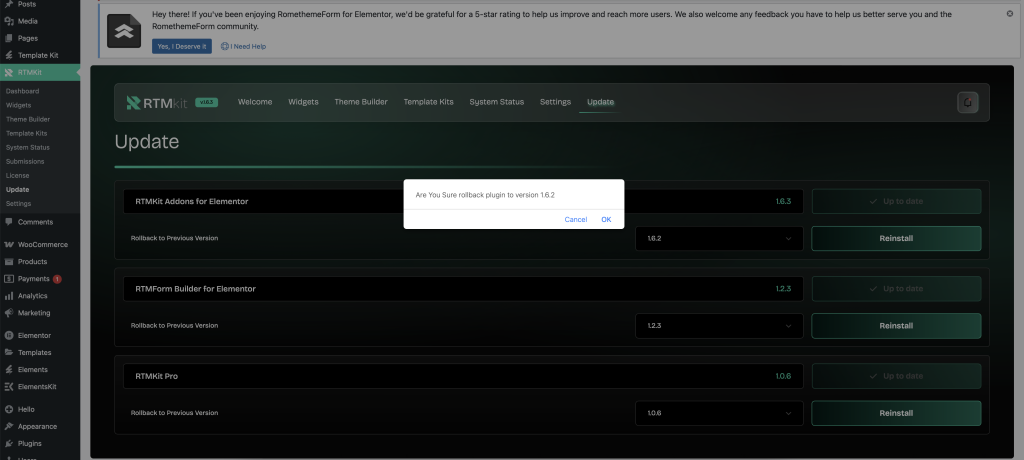This screenshot has height=460, width=1024.
Task: Click RTMKit Addons for Elementor title
Action: coord(192,201)
